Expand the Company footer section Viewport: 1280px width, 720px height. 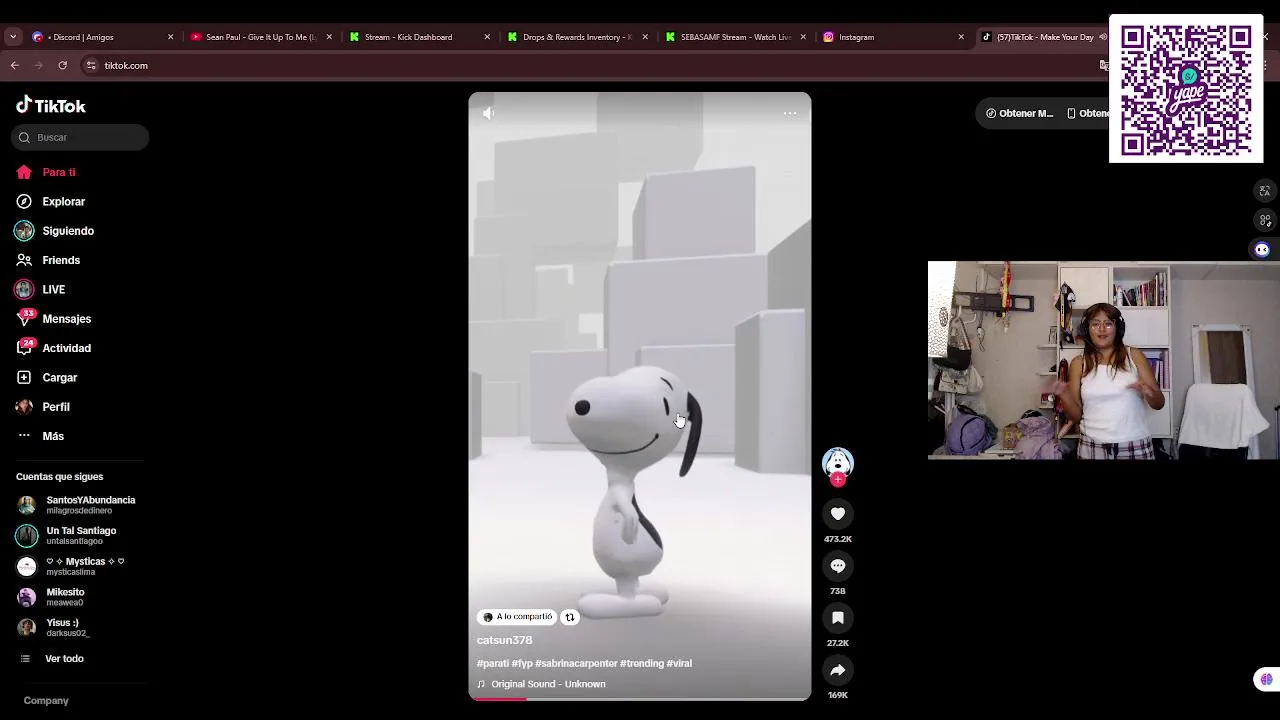click(46, 701)
